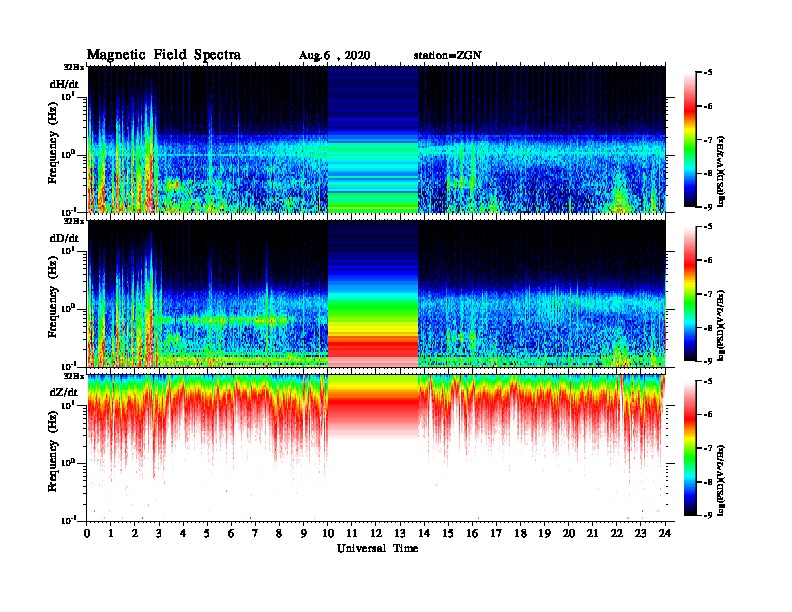Click hour "11" on the time axis
792x612 pixels.
pyautogui.click(x=352, y=534)
